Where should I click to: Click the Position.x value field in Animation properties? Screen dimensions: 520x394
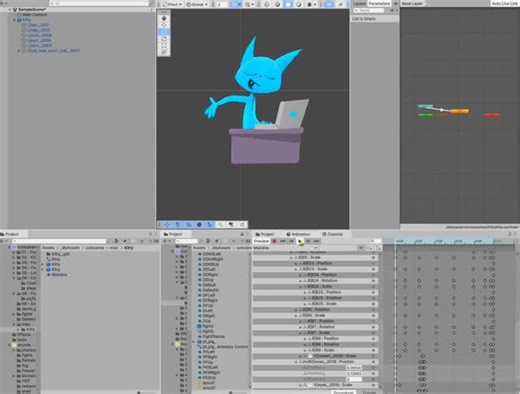(x=354, y=368)
